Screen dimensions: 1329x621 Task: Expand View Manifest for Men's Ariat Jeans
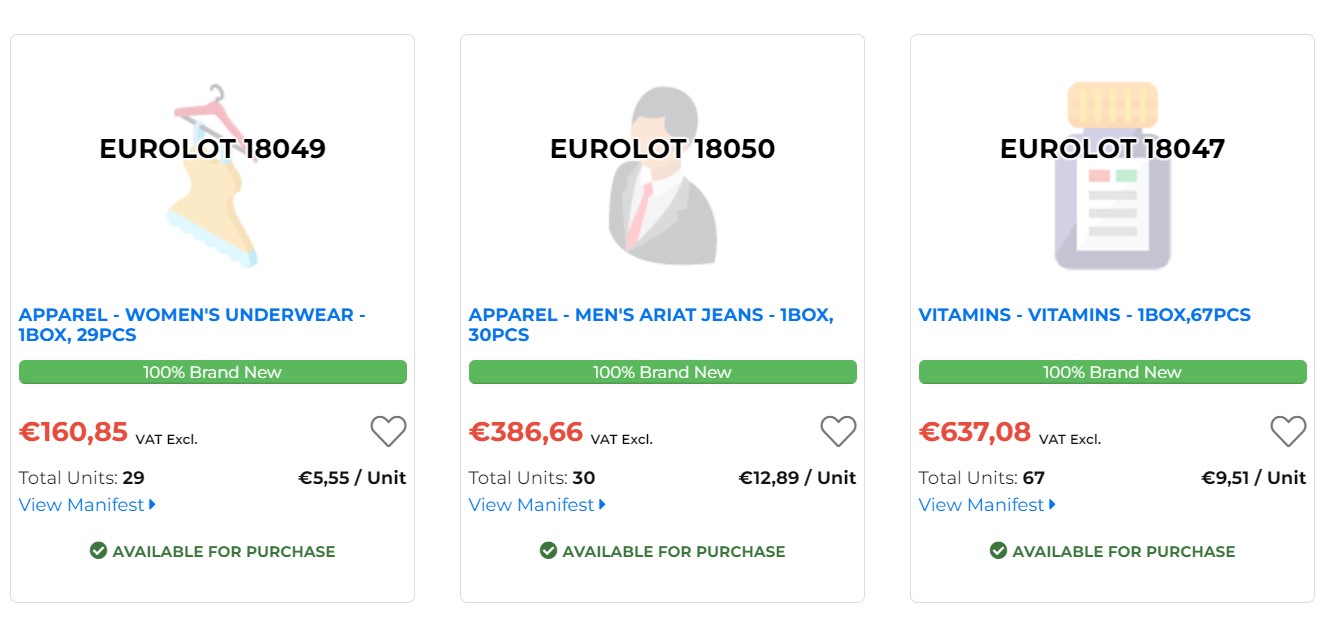(537, 505)
